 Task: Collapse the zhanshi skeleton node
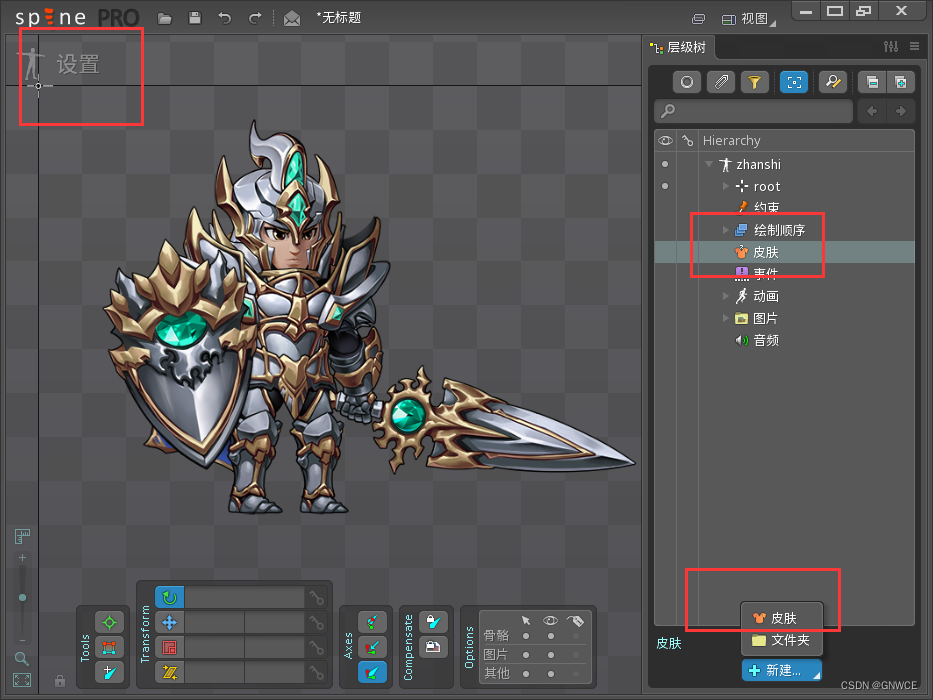coord(709,164)
